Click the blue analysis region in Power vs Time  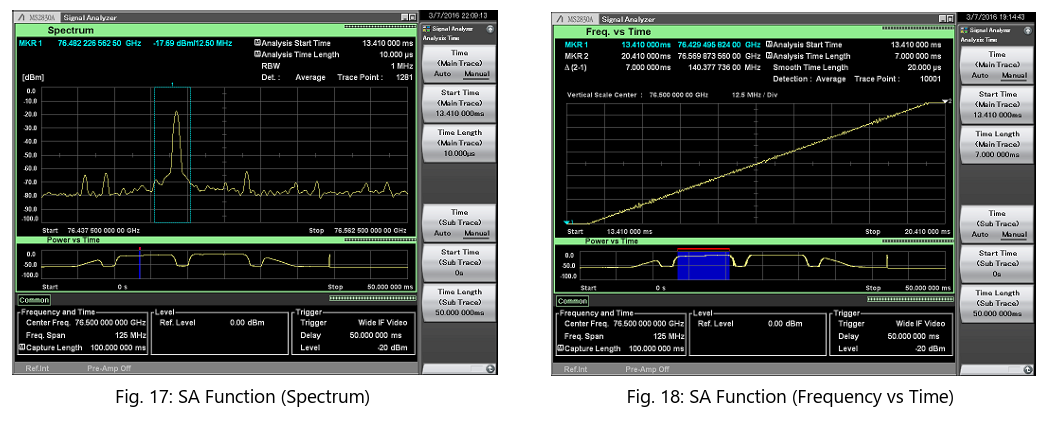(703, 266)
